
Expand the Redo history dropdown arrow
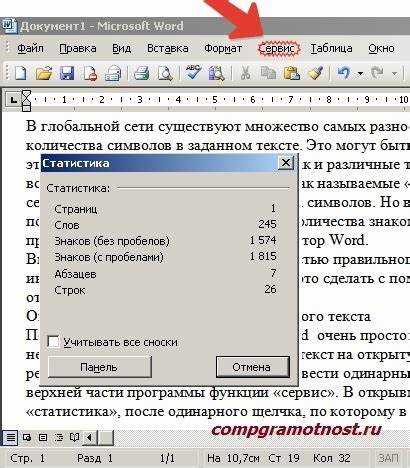(x=394, y=73)
